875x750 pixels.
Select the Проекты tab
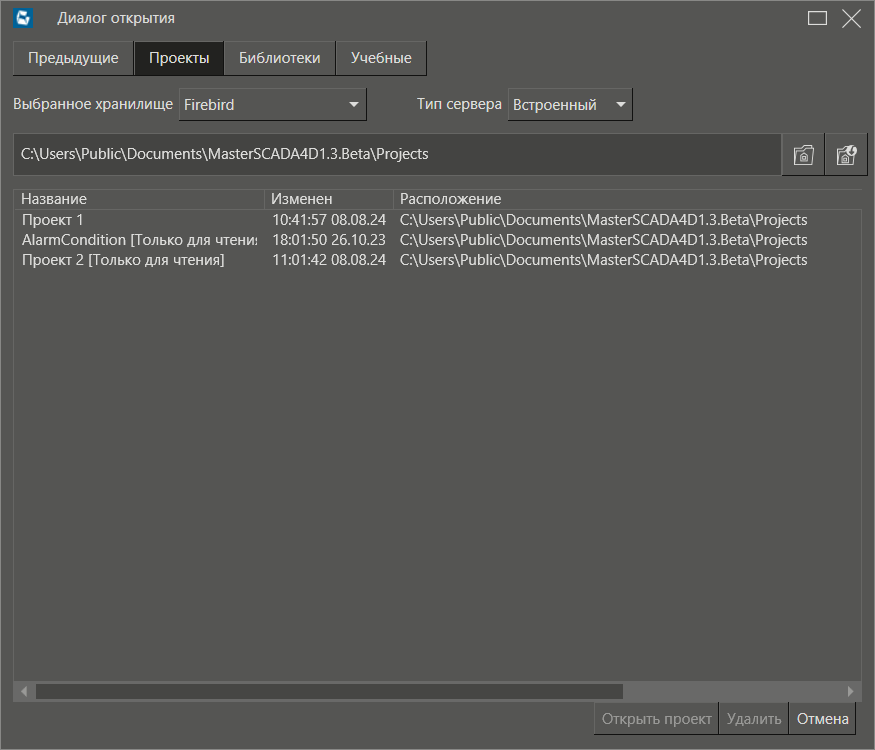179,58
